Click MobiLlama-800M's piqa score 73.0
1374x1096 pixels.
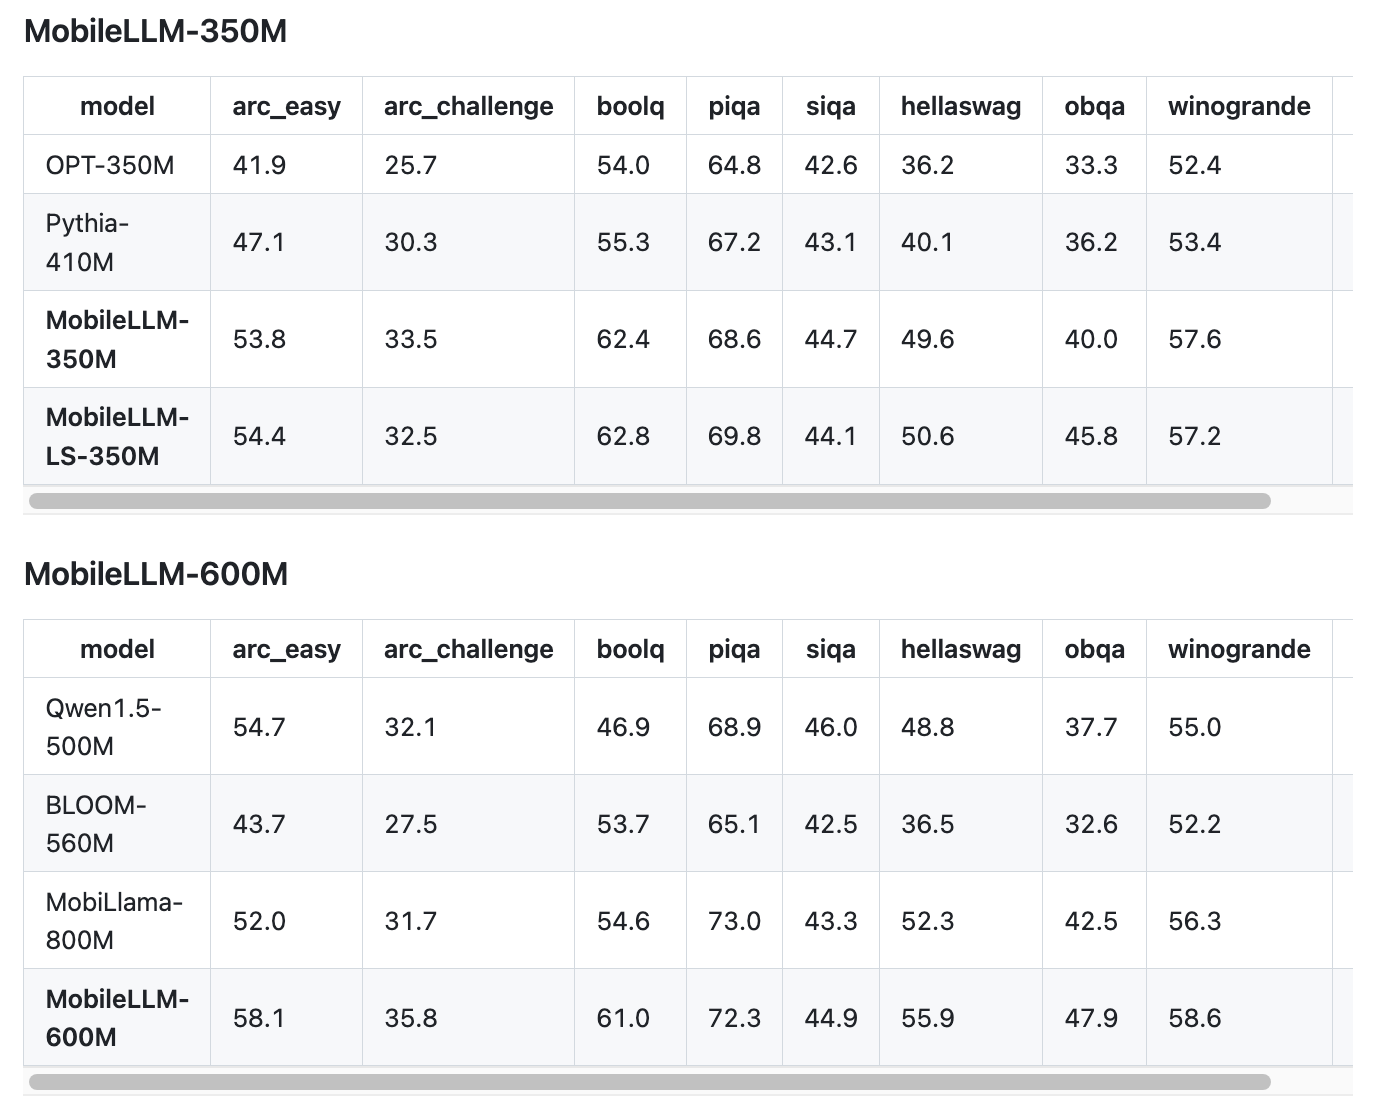(x=734, y=921)
